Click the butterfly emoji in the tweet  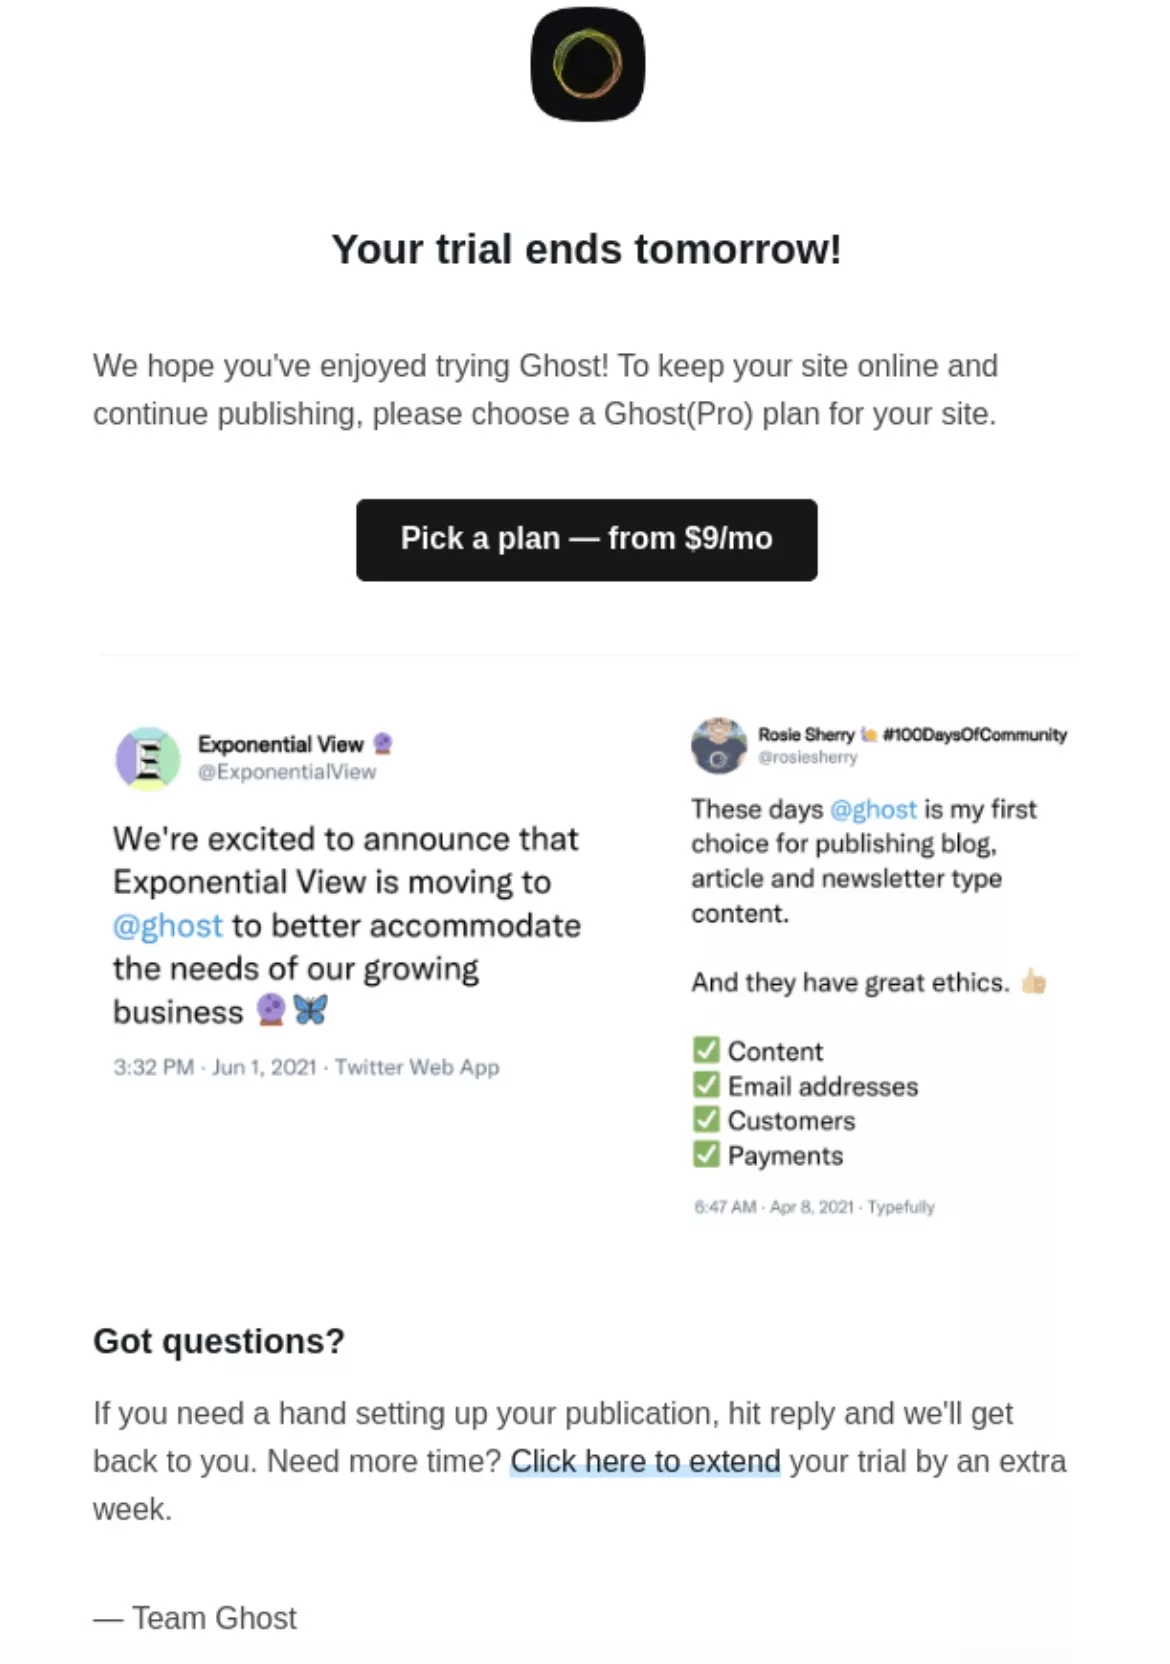click(310, 1012)
